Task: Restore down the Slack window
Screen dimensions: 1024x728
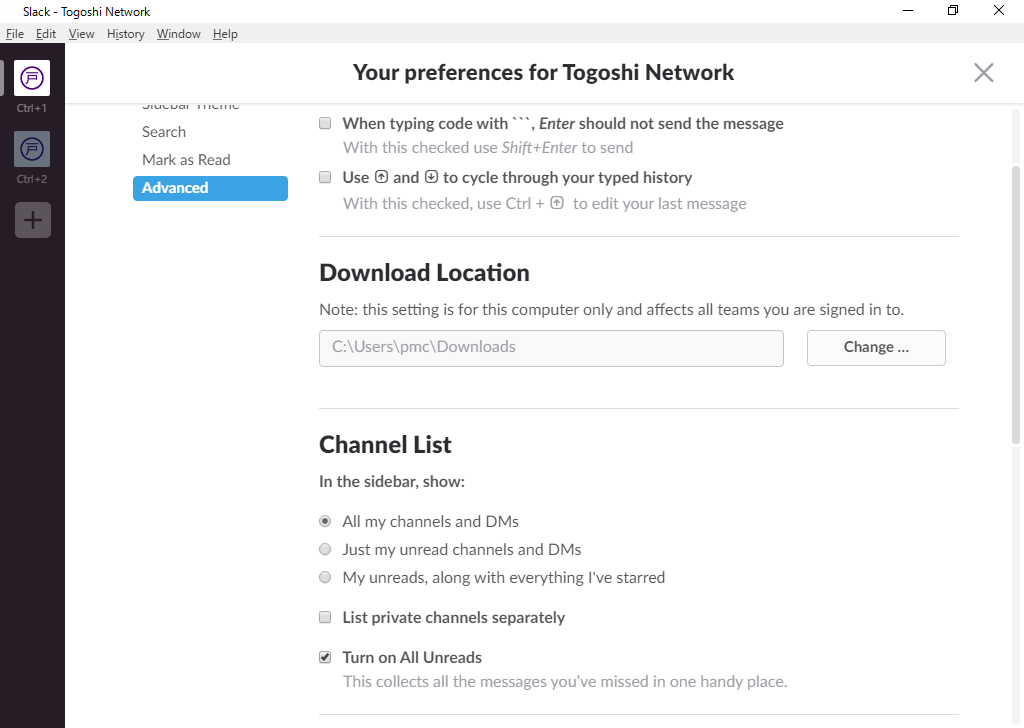Action: point(953,11)
